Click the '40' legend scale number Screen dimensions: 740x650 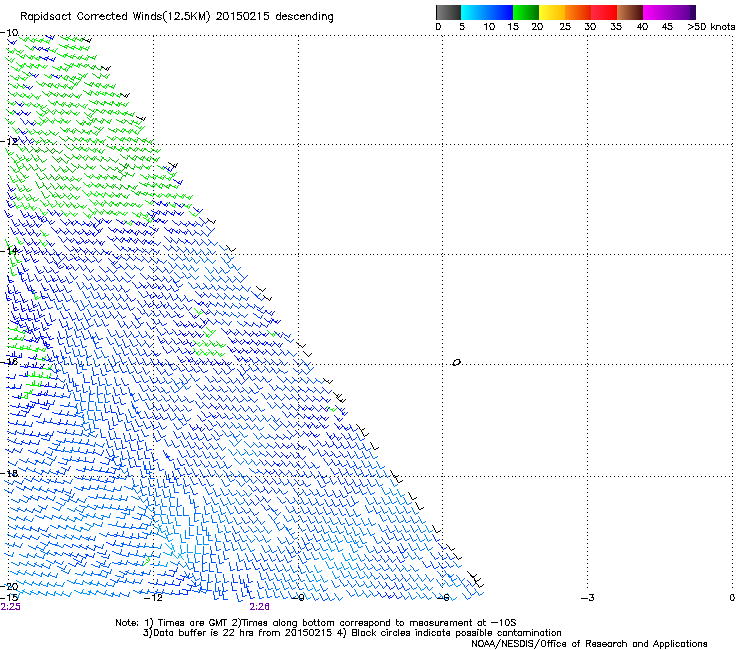[x=642, y=27]
